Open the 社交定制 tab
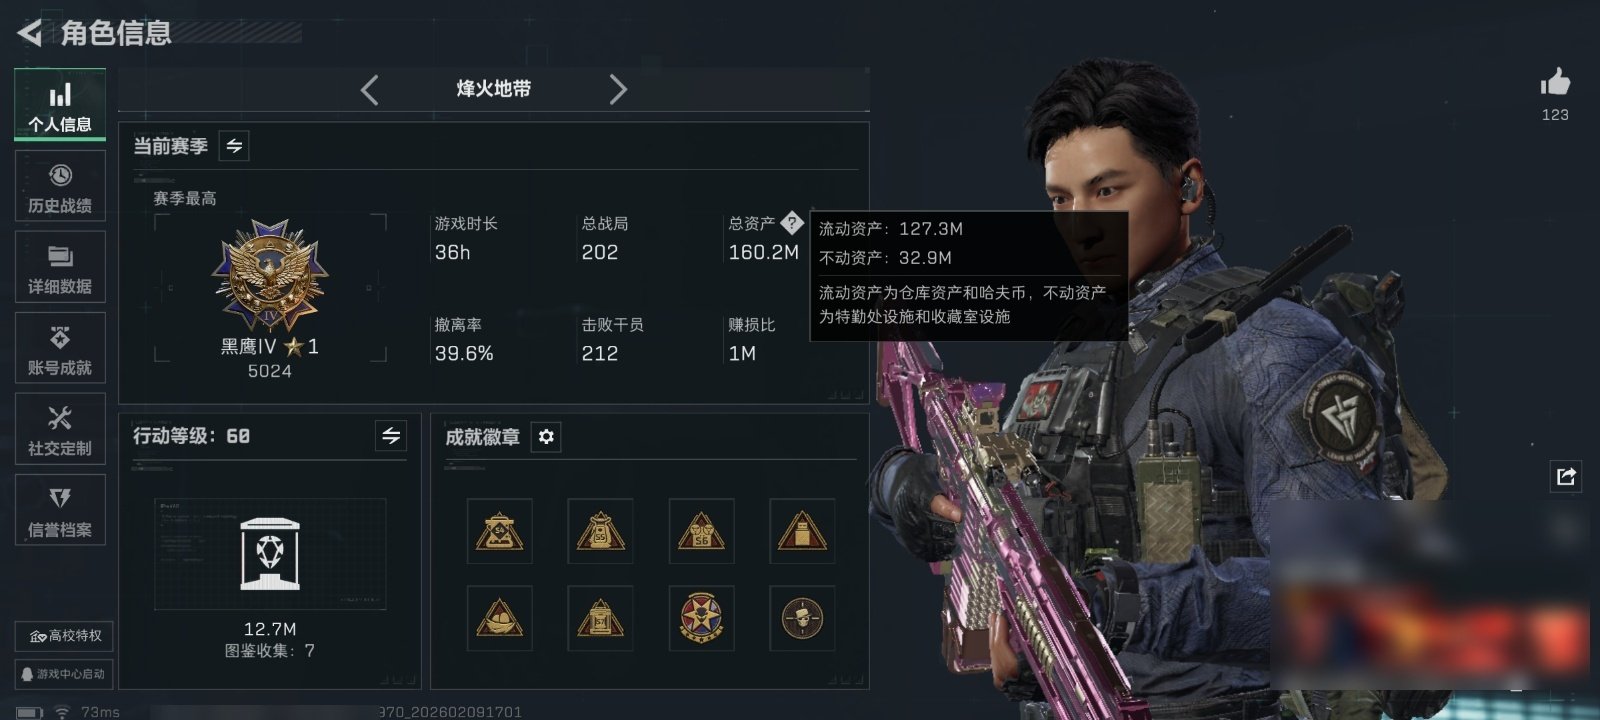Image resolution: width=1600 pixels, height=720 pixels. coord(60,430)
